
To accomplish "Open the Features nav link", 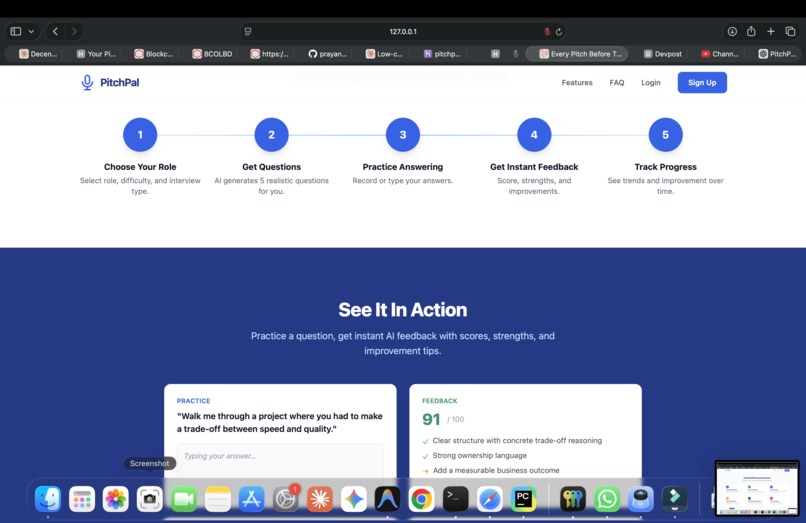I will point(577,82).
